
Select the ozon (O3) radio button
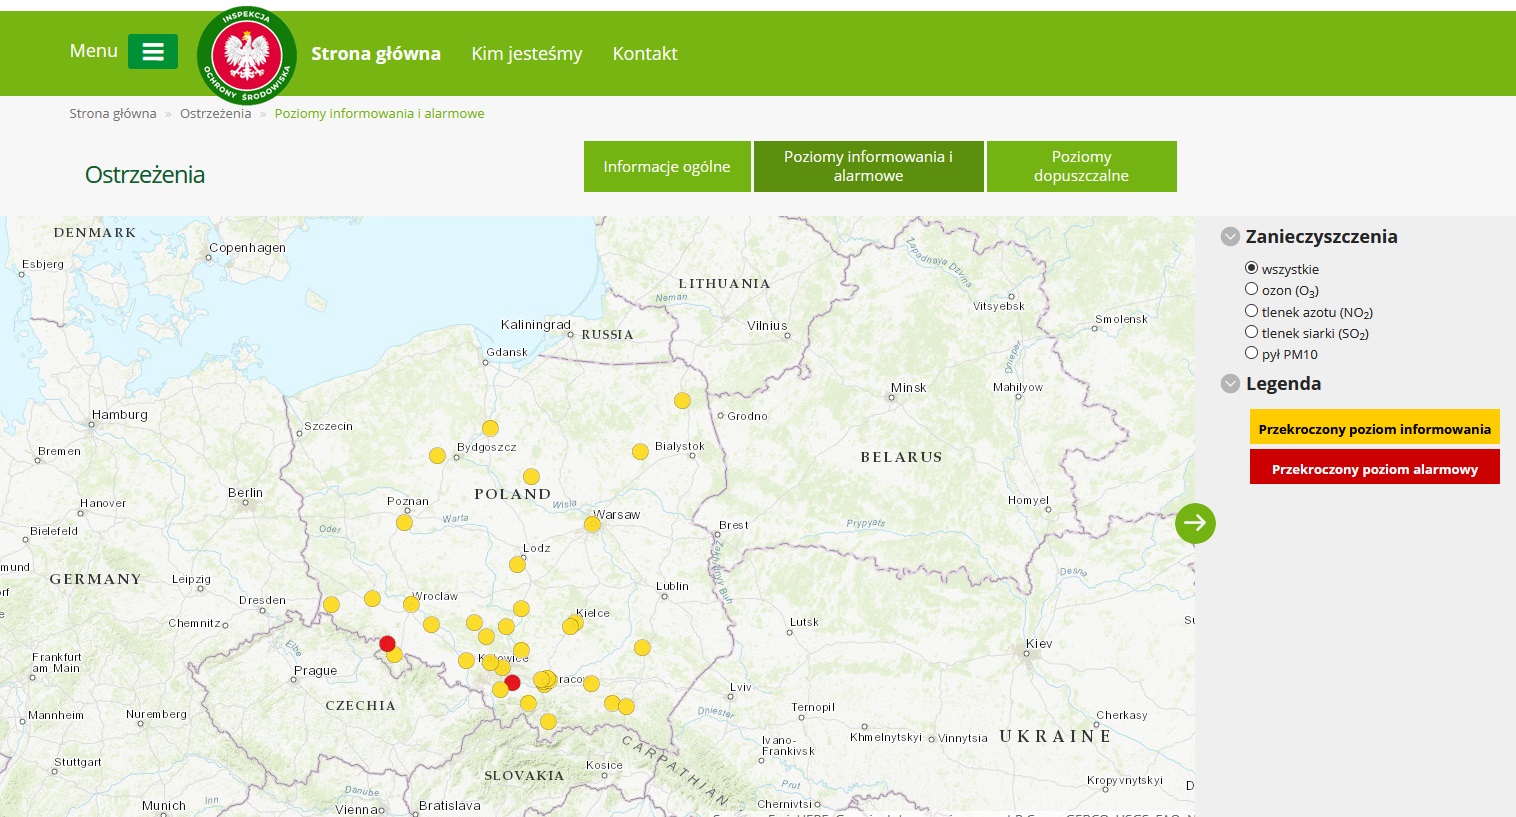[1251, 289]
